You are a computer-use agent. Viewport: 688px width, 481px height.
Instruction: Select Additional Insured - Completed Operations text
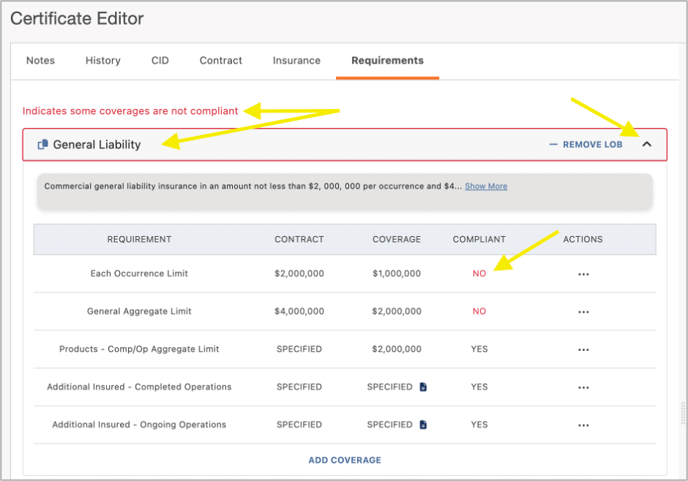[x=139, y=387]
